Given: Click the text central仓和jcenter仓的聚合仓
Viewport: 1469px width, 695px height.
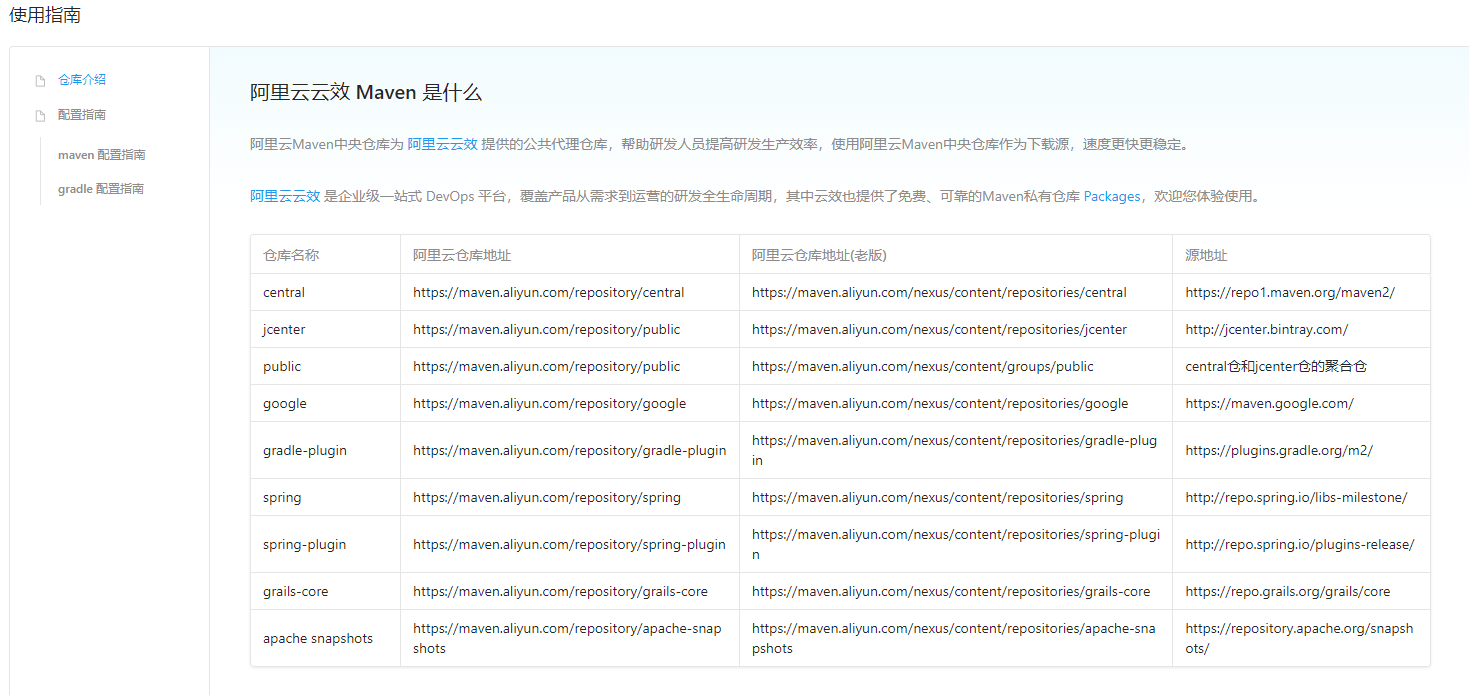Looking at the screenshot, I should [1276, 367].
